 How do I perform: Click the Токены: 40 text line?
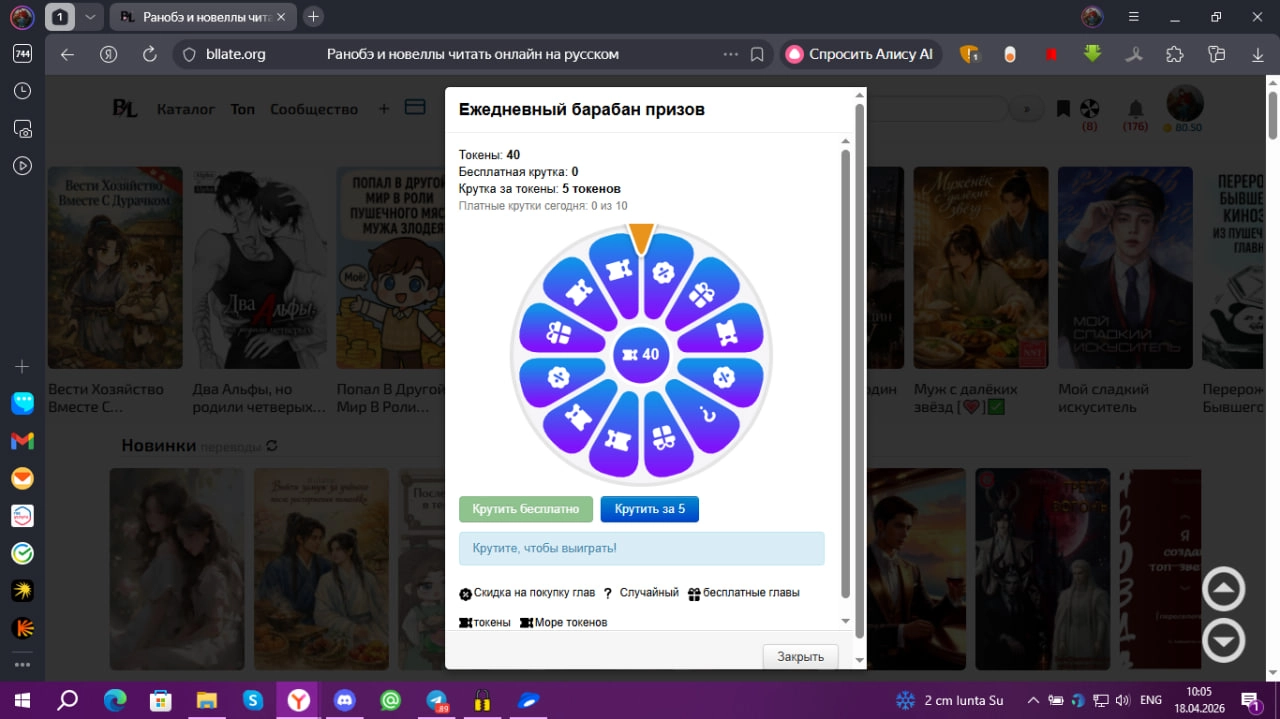(489, 155)
